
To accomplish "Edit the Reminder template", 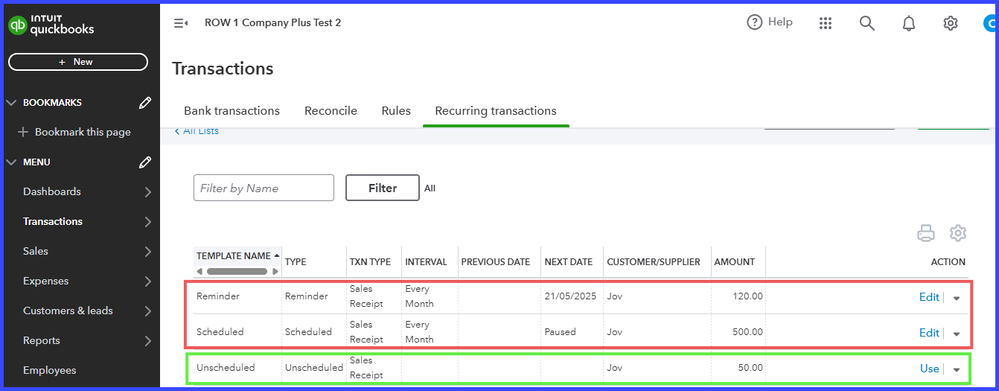I will coord(929,297).
